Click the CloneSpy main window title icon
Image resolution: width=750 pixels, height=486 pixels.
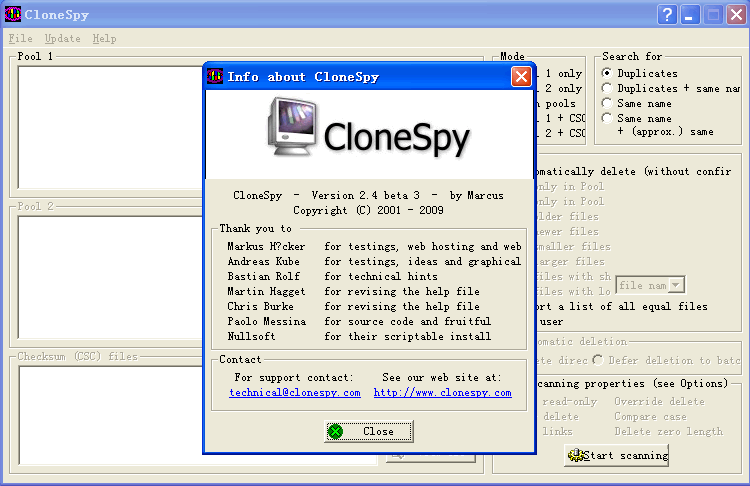tap(13, 14)
